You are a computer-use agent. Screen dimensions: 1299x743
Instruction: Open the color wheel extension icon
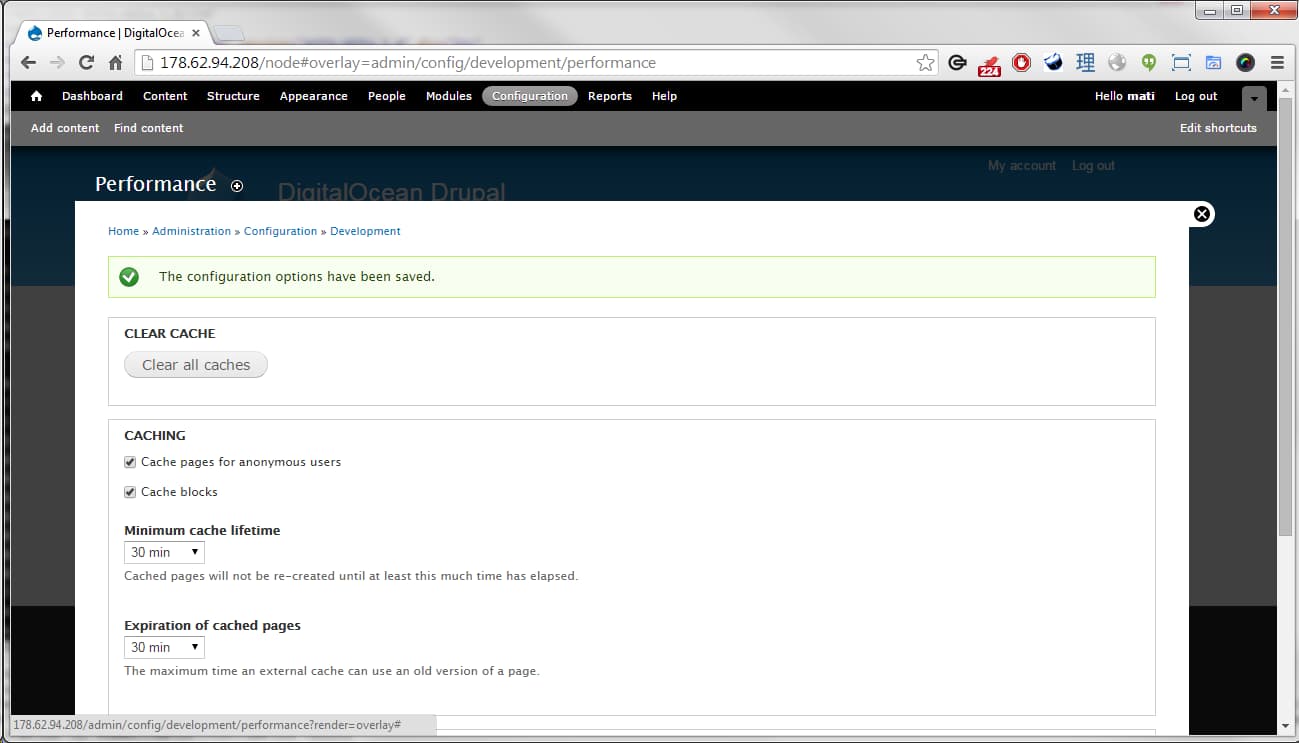[x=1245, y=62]
